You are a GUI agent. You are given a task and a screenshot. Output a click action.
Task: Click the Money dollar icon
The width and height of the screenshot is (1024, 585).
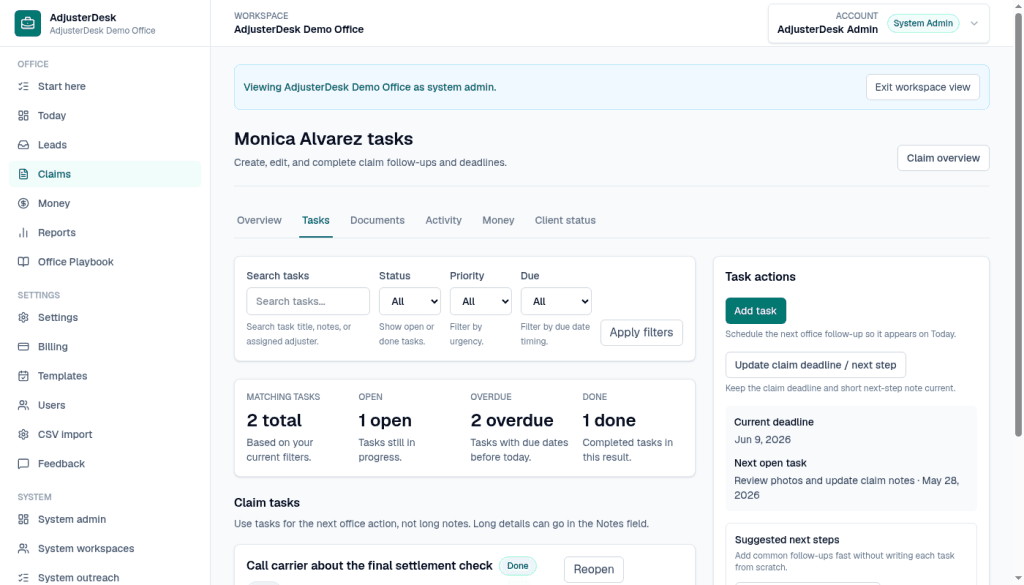[24, 203]
